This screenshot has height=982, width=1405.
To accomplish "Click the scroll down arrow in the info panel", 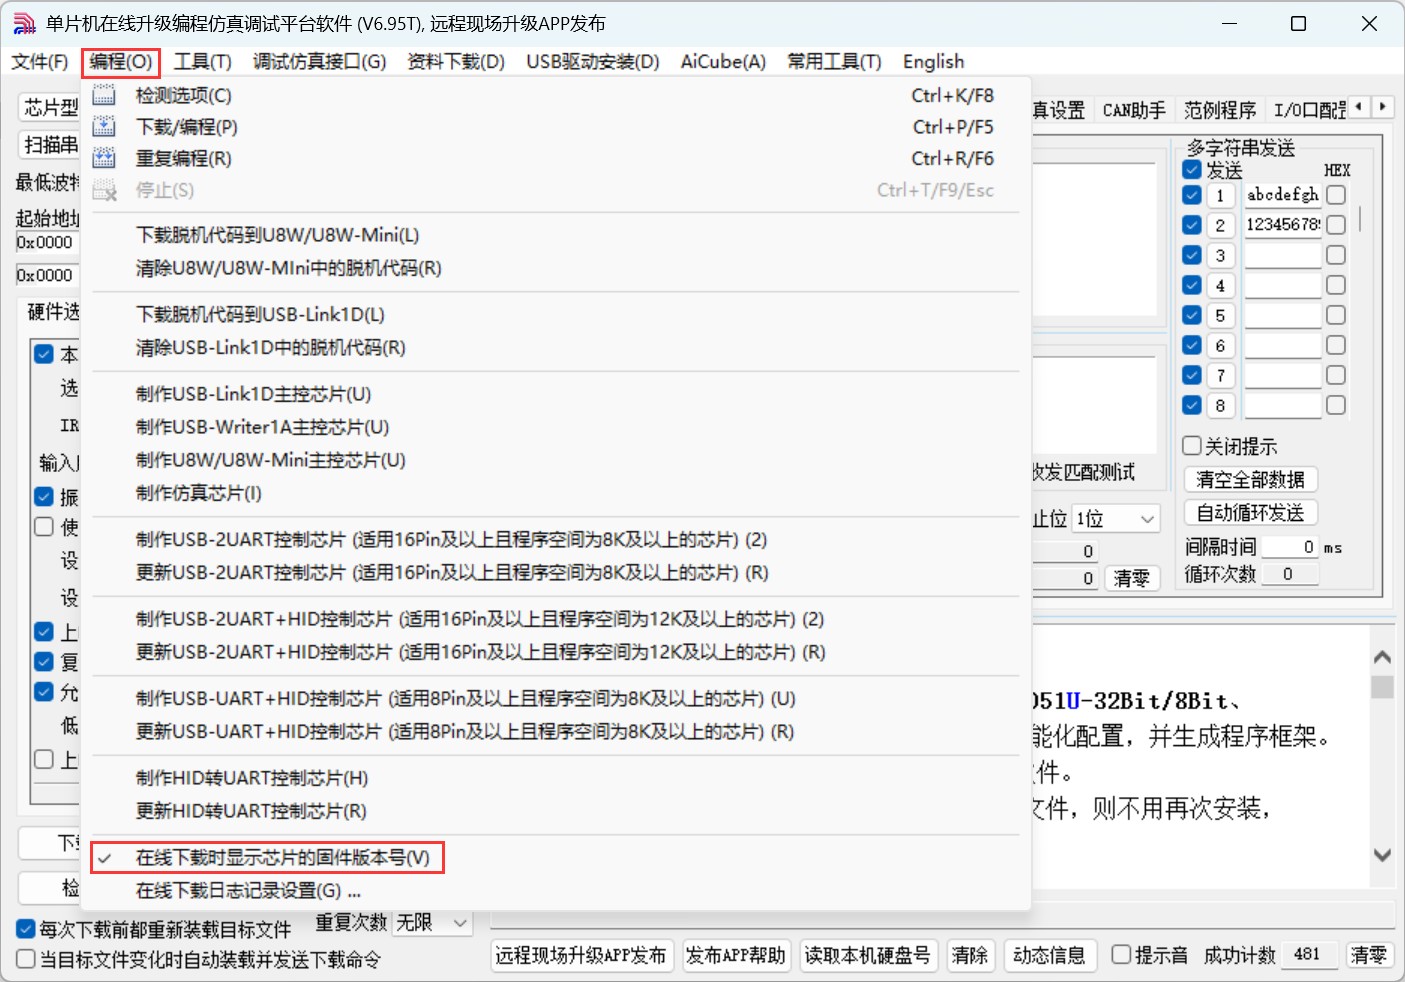I will pos(1382,855).
